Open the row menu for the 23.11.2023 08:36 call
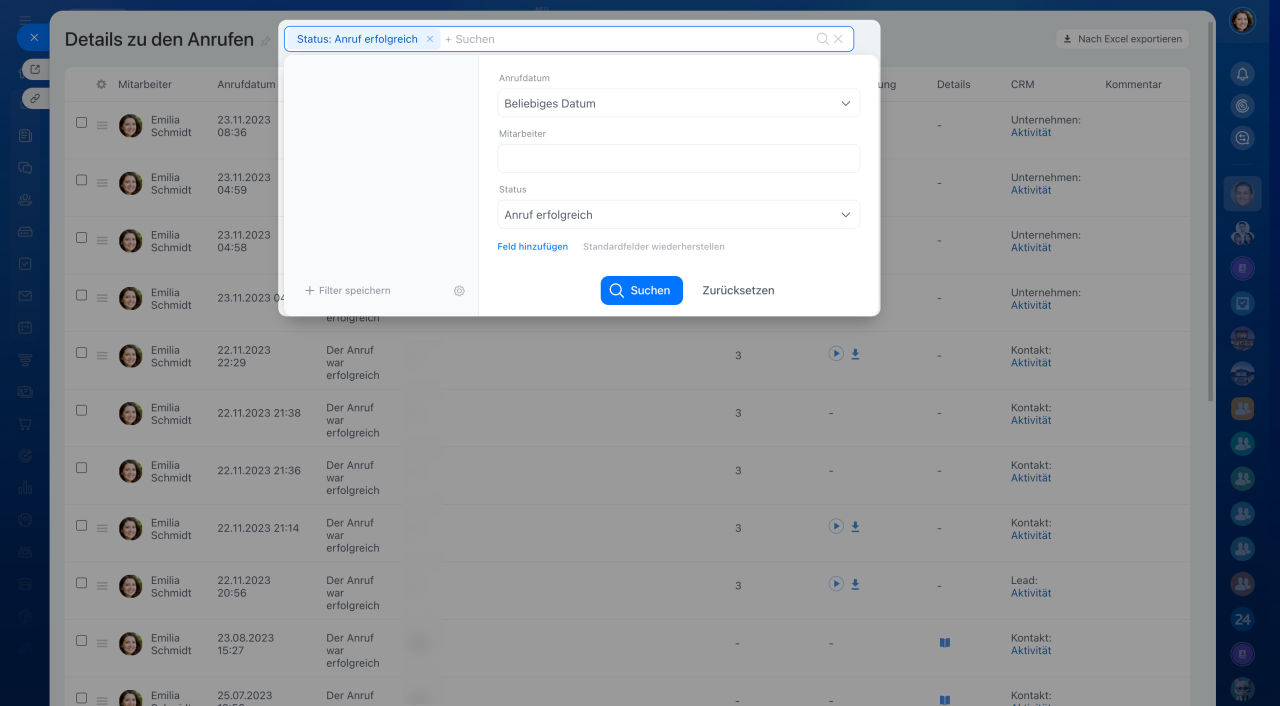The height and width of the screenshot is (706, 1280). (101, 125)
